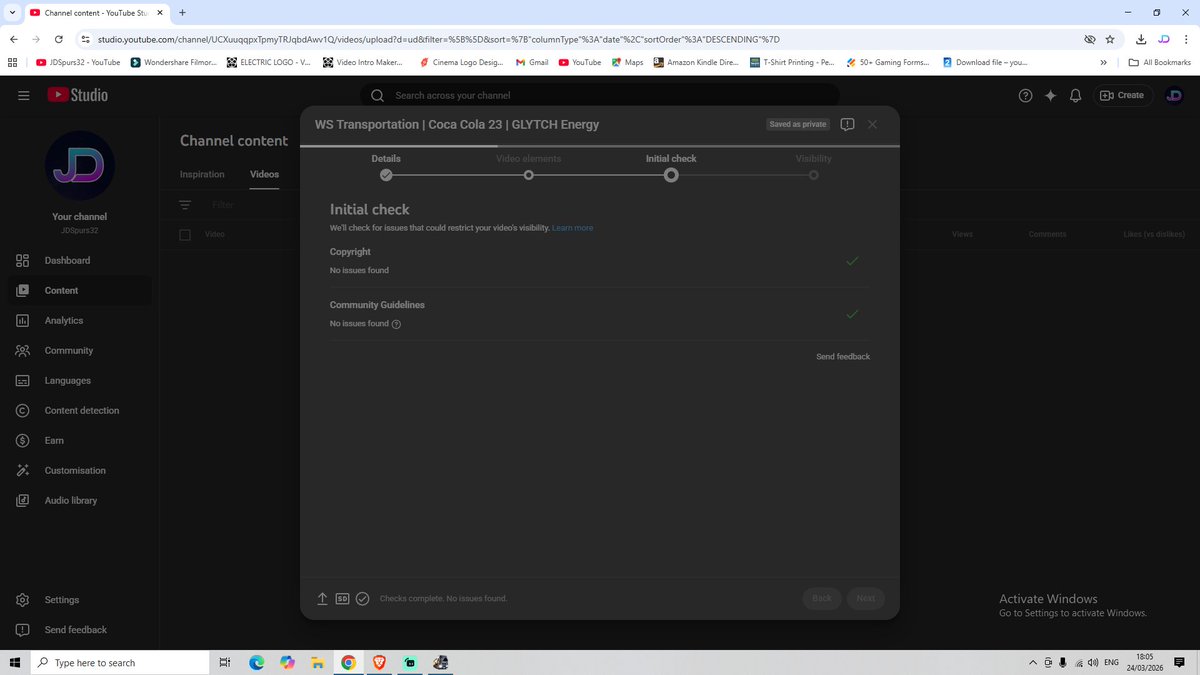This screenshot has height=675, width=1200.
Task: Open the All Bookmarks folder
Action: pyautogui.click(x=1159, y=62)
